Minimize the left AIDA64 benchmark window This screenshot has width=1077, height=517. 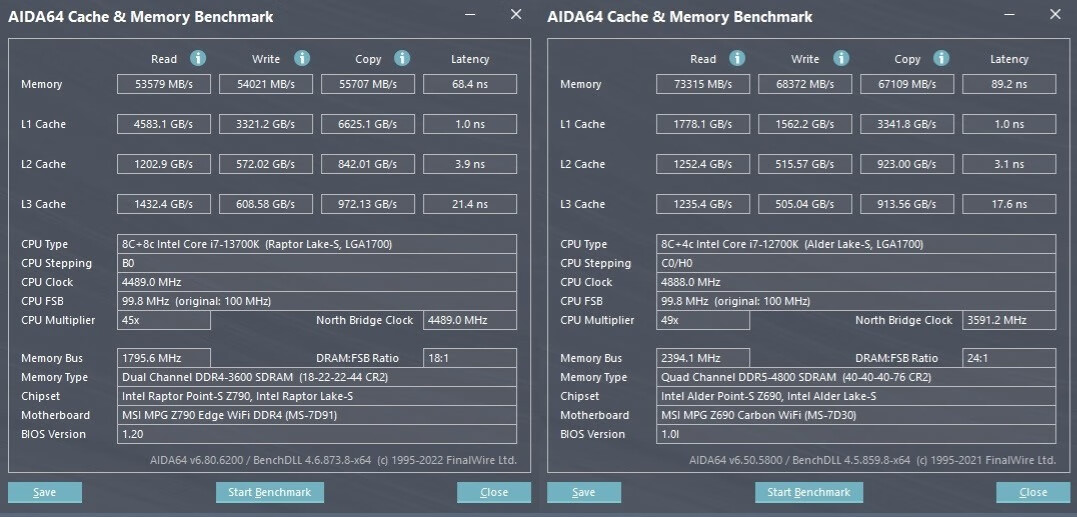click(471, 15)
